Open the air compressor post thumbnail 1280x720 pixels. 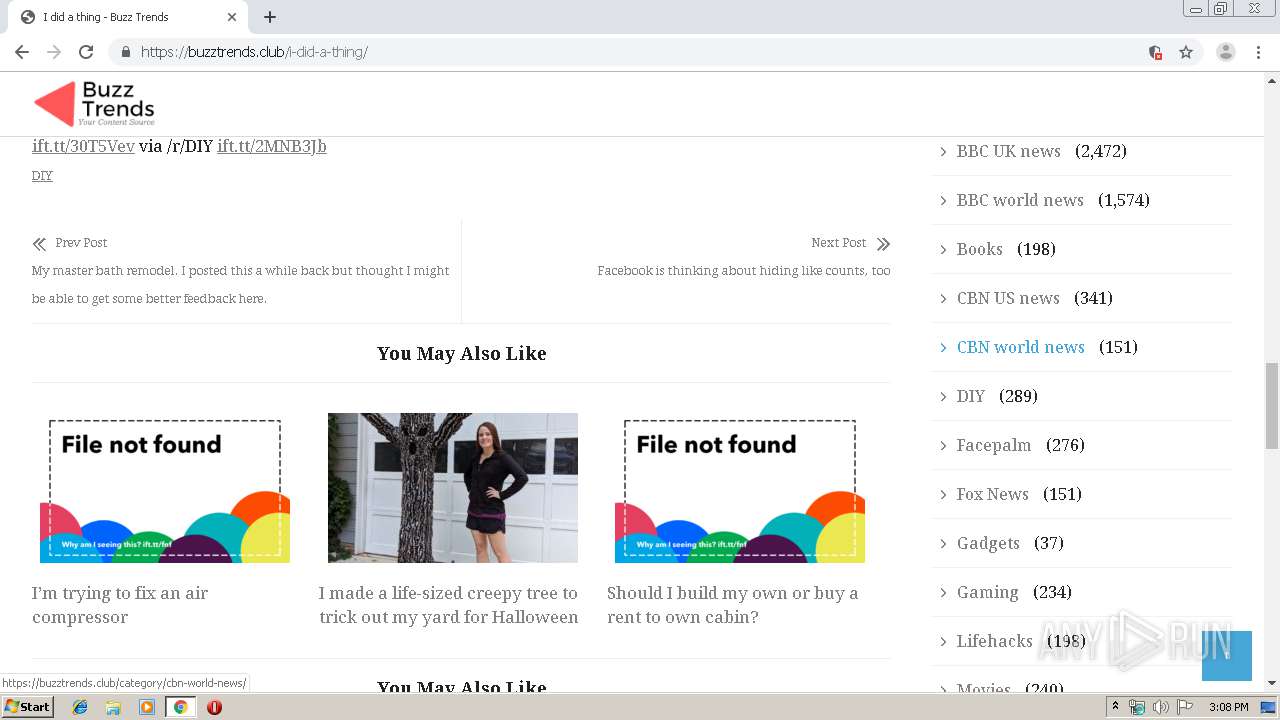165,488
